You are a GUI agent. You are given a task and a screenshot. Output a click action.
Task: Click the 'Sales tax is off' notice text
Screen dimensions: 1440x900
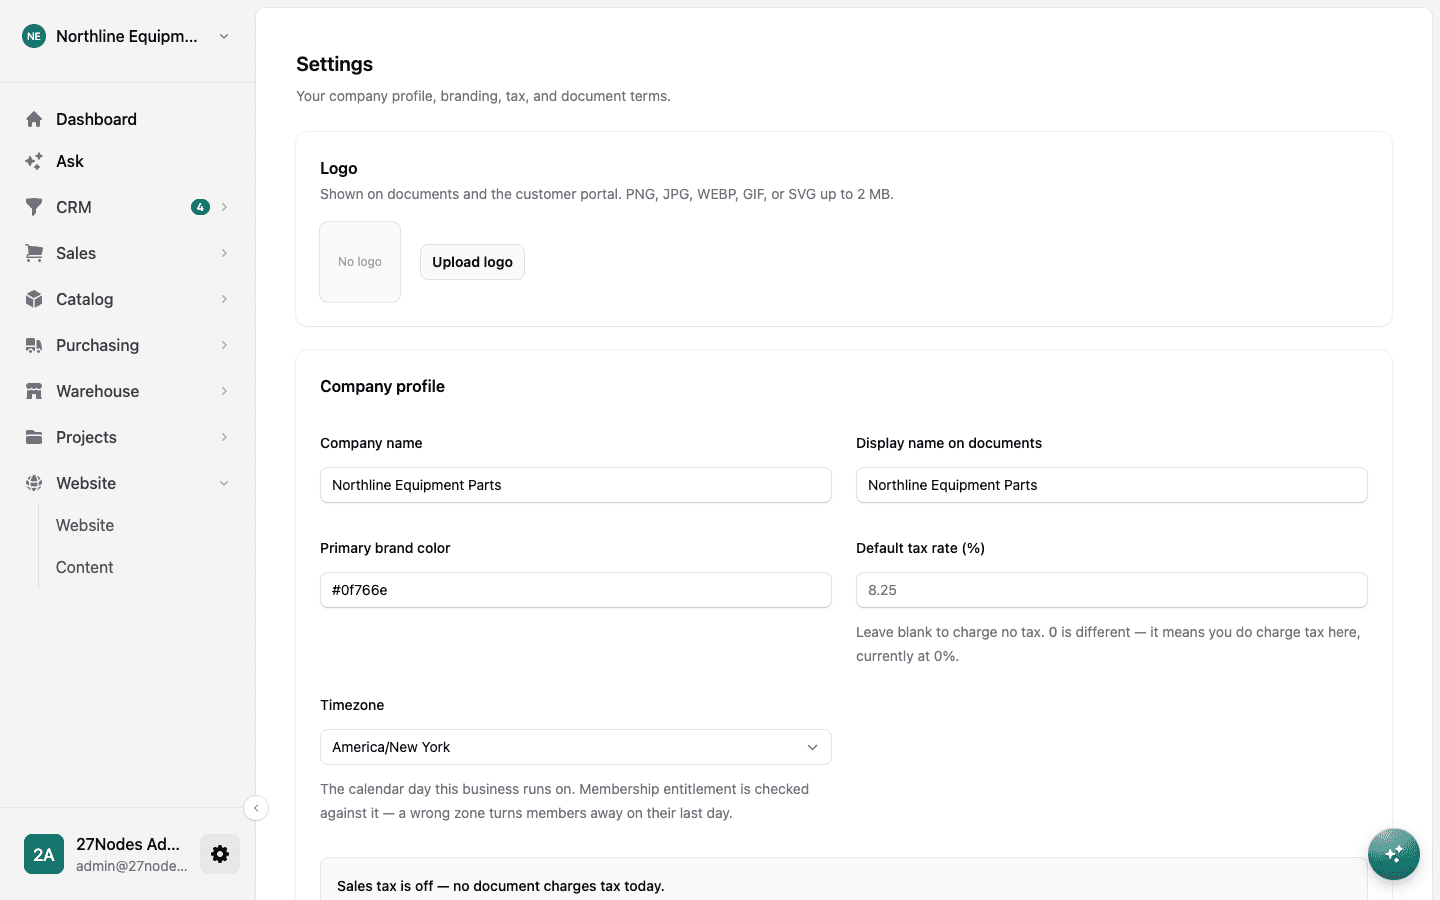pos(501,886)
